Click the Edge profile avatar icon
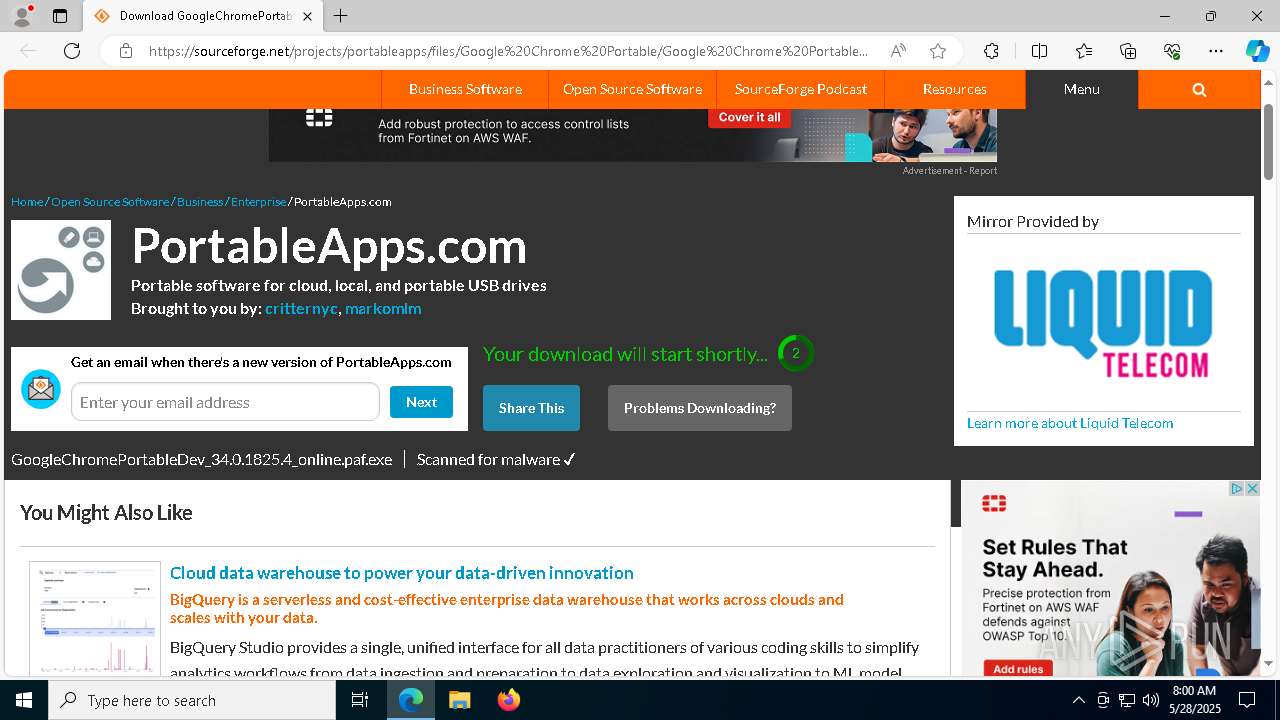The image size is (1280, 720). tap(22, 16)
